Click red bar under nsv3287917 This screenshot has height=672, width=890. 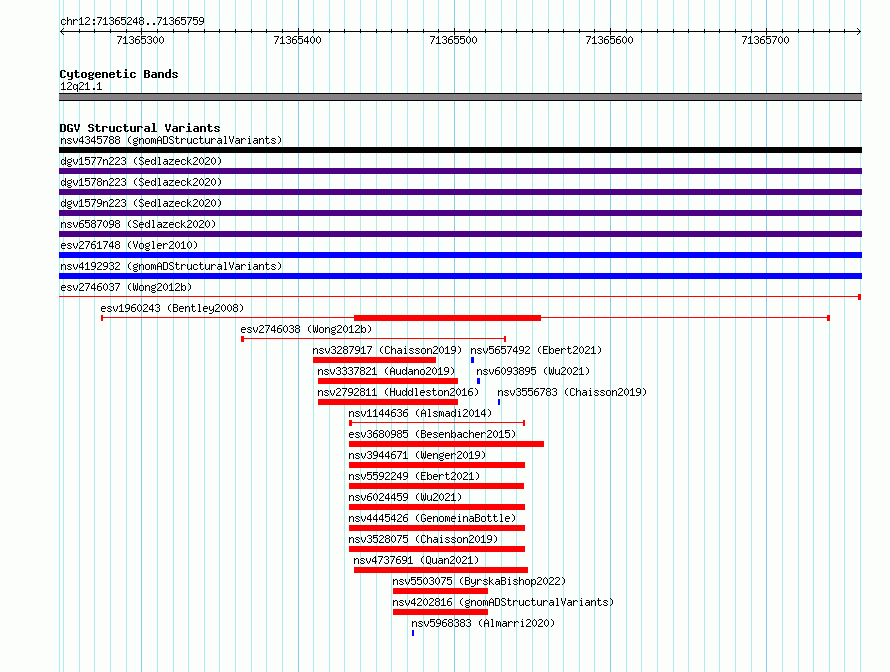pyautogui.click(x=374, y=360)
